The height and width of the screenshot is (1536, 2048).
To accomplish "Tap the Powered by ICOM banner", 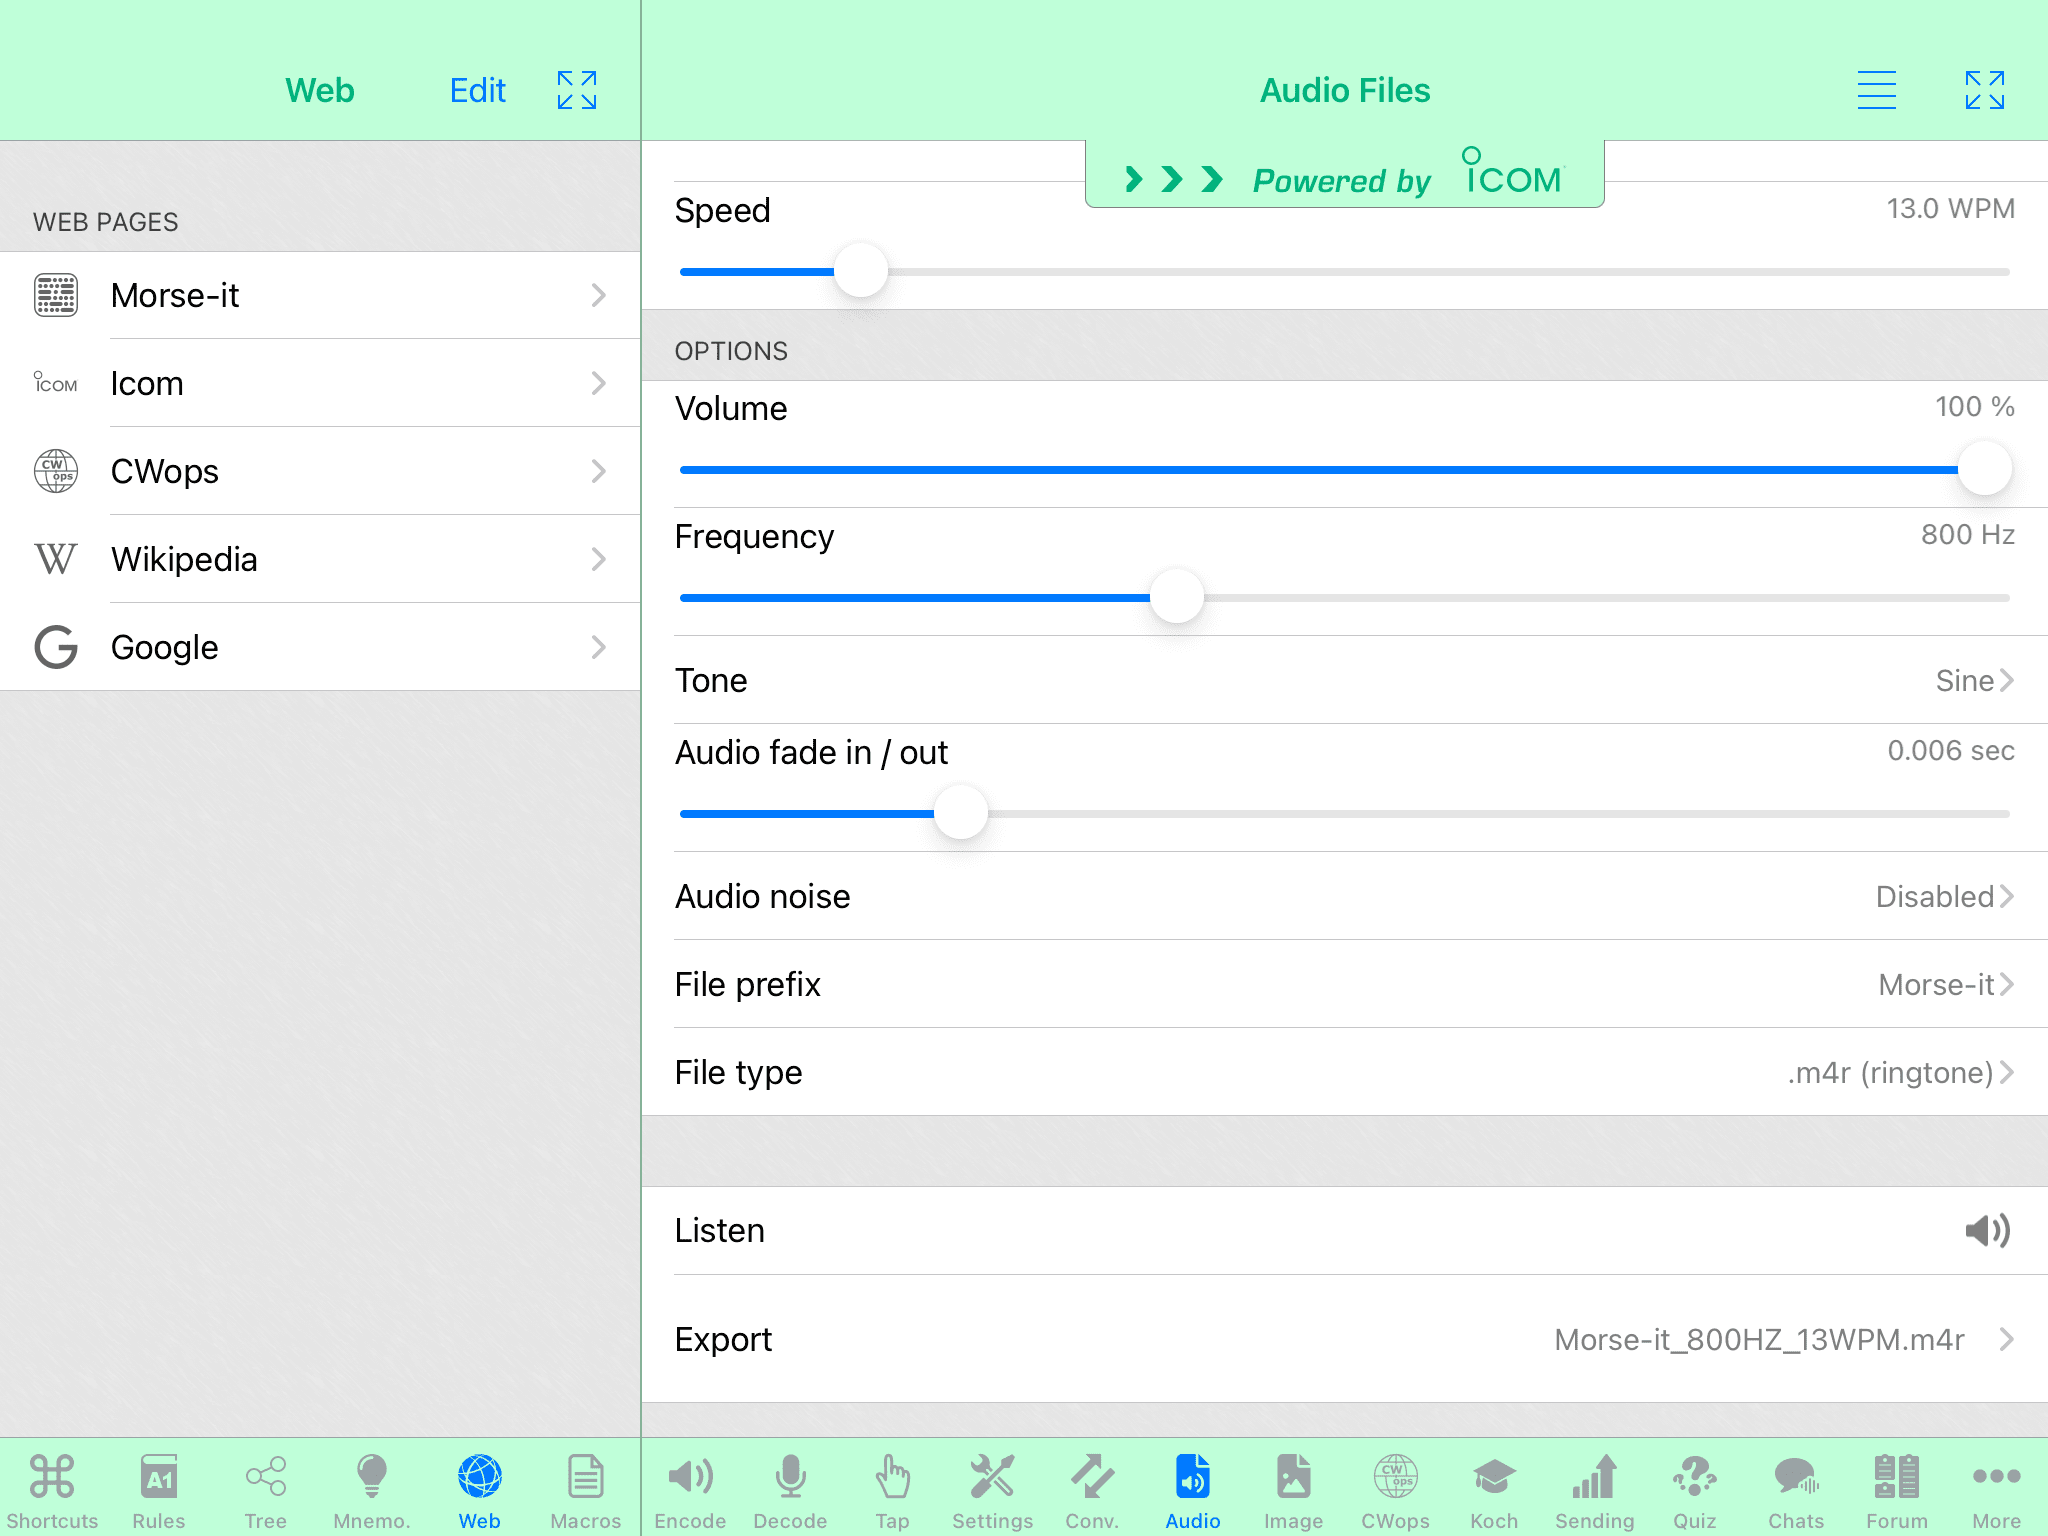I will [1345, 174].
